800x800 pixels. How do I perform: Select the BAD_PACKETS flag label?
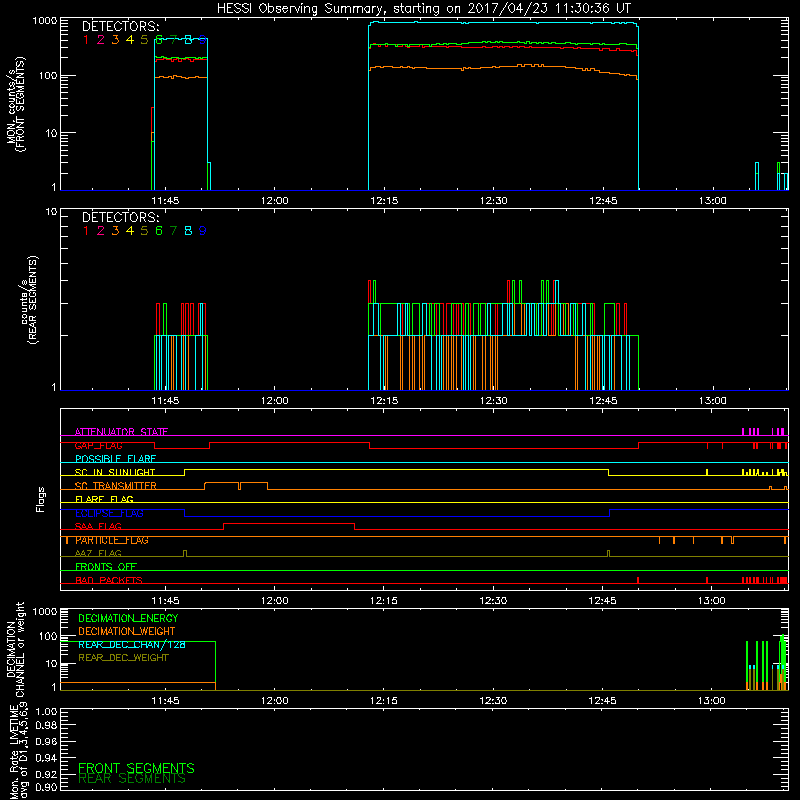click(109, 580)
